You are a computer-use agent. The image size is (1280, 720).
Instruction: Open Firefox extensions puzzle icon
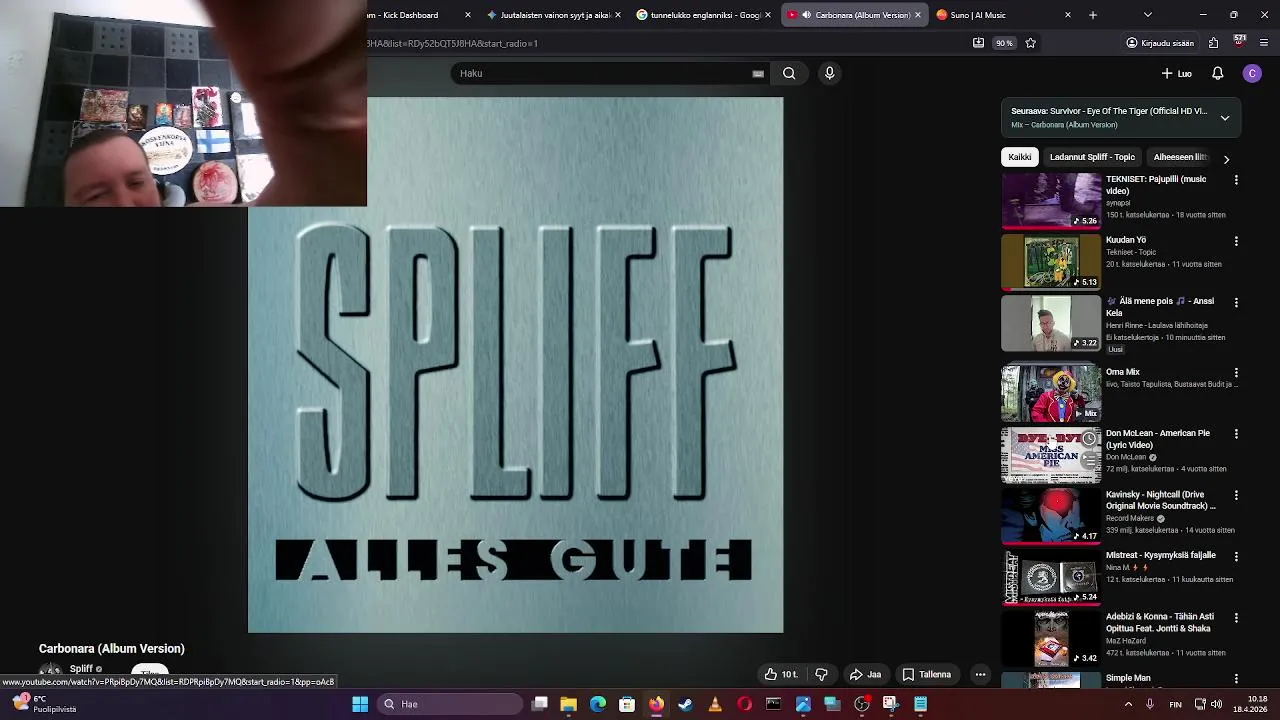(1213, 43)
